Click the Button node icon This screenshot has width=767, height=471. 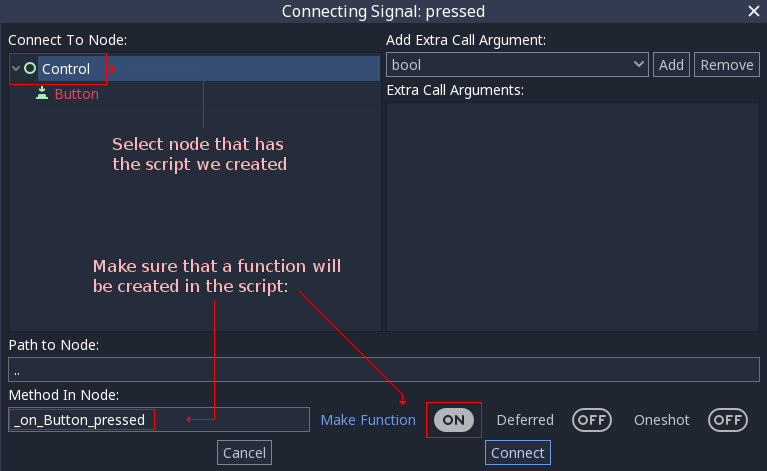[42, 93]
